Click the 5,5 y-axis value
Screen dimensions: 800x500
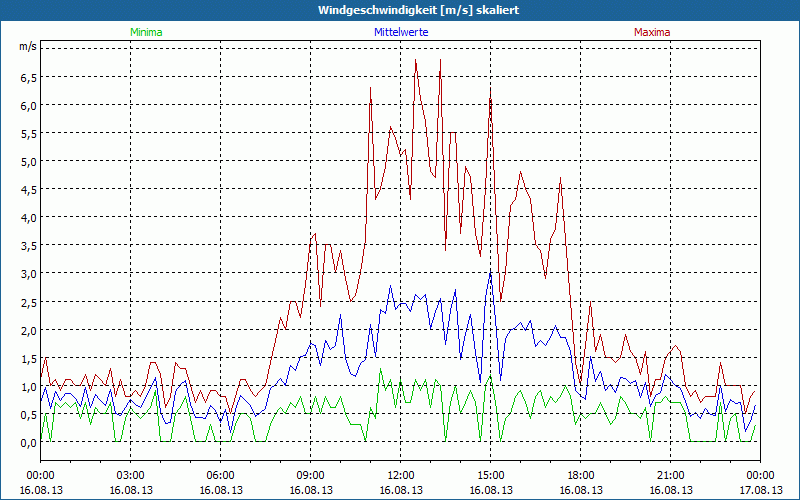(x=29, y=134)
